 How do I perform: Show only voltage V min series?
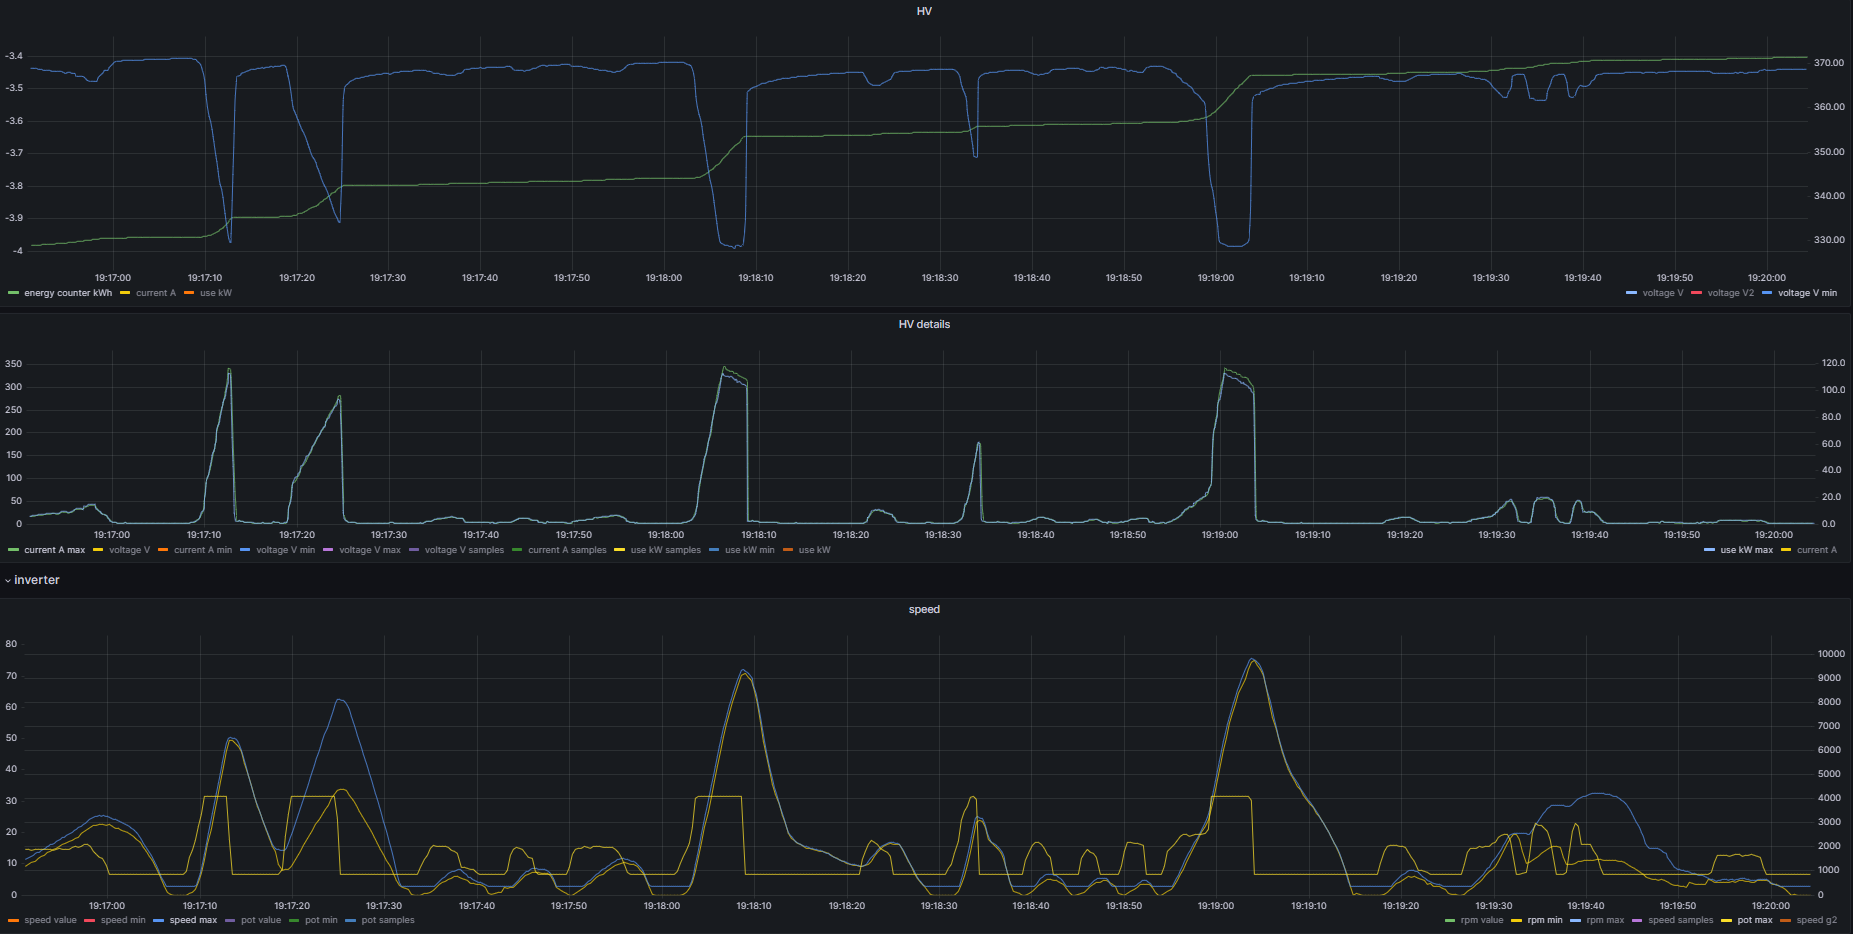point(1807,293)
